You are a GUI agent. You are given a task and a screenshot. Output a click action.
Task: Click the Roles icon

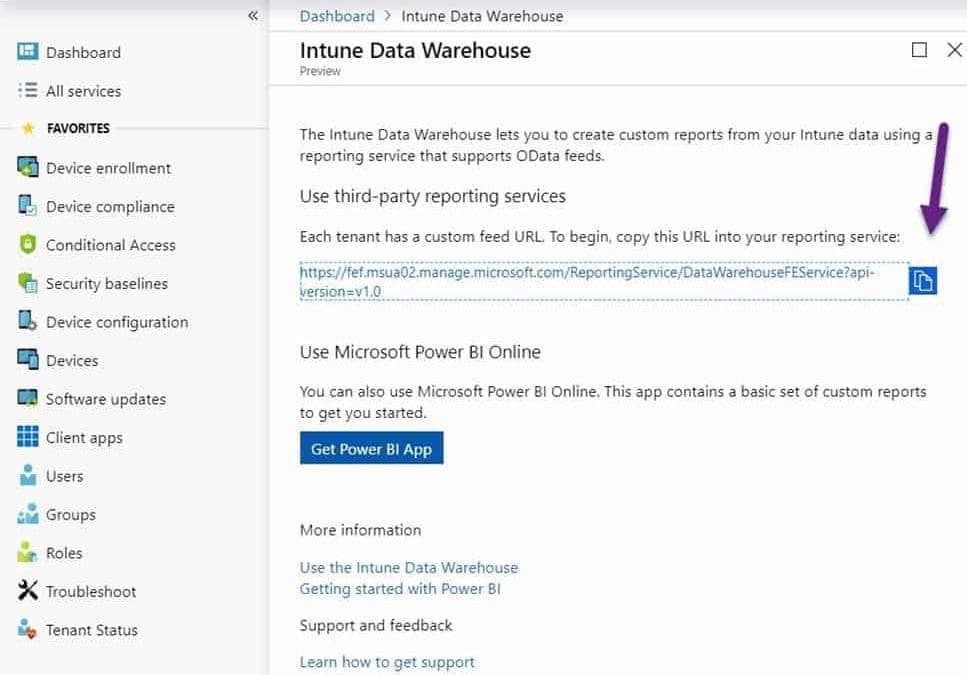[x=27, y=552]
